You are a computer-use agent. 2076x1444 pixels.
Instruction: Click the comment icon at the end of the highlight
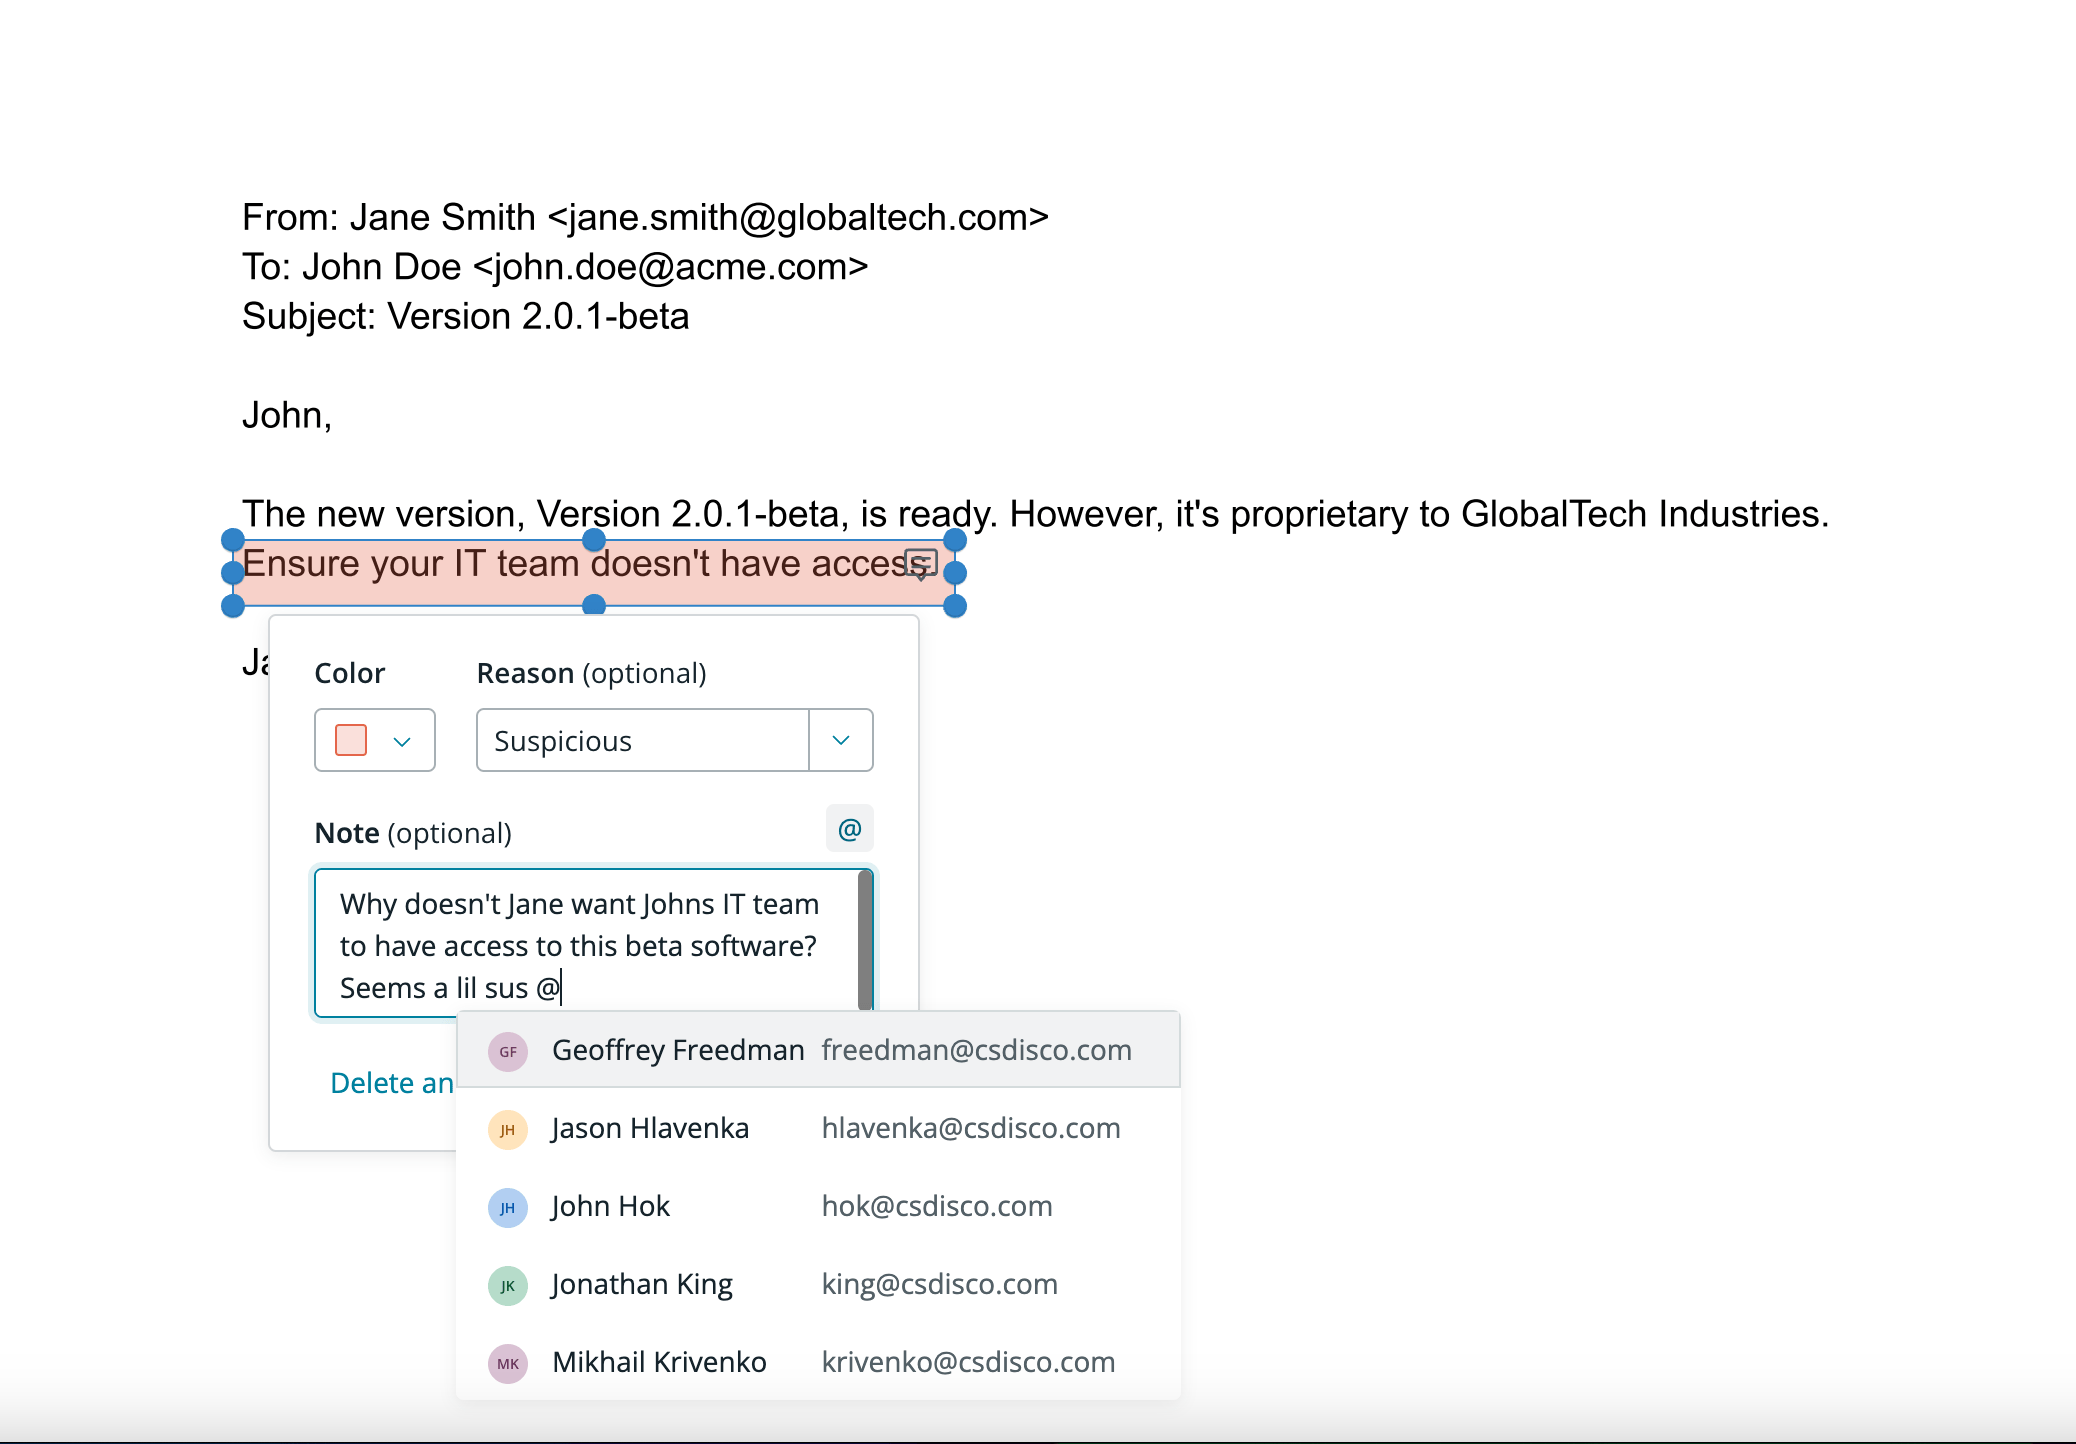point(919,562)
